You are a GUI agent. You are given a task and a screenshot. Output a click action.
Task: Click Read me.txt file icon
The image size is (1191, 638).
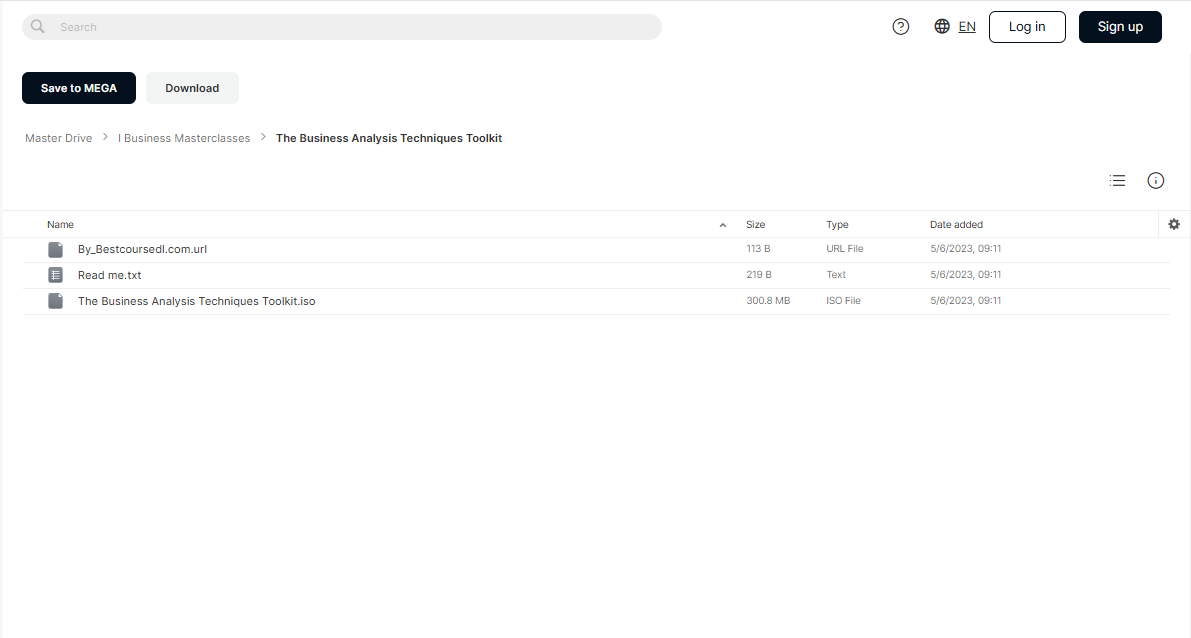[55, 275]
